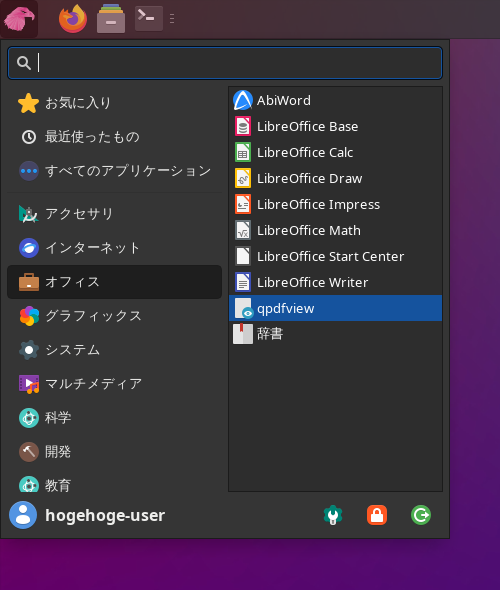Image resolution: width=500 pixels, height=590 pixels.
Task: Click the green log out icon
Action: pos(421,515)
